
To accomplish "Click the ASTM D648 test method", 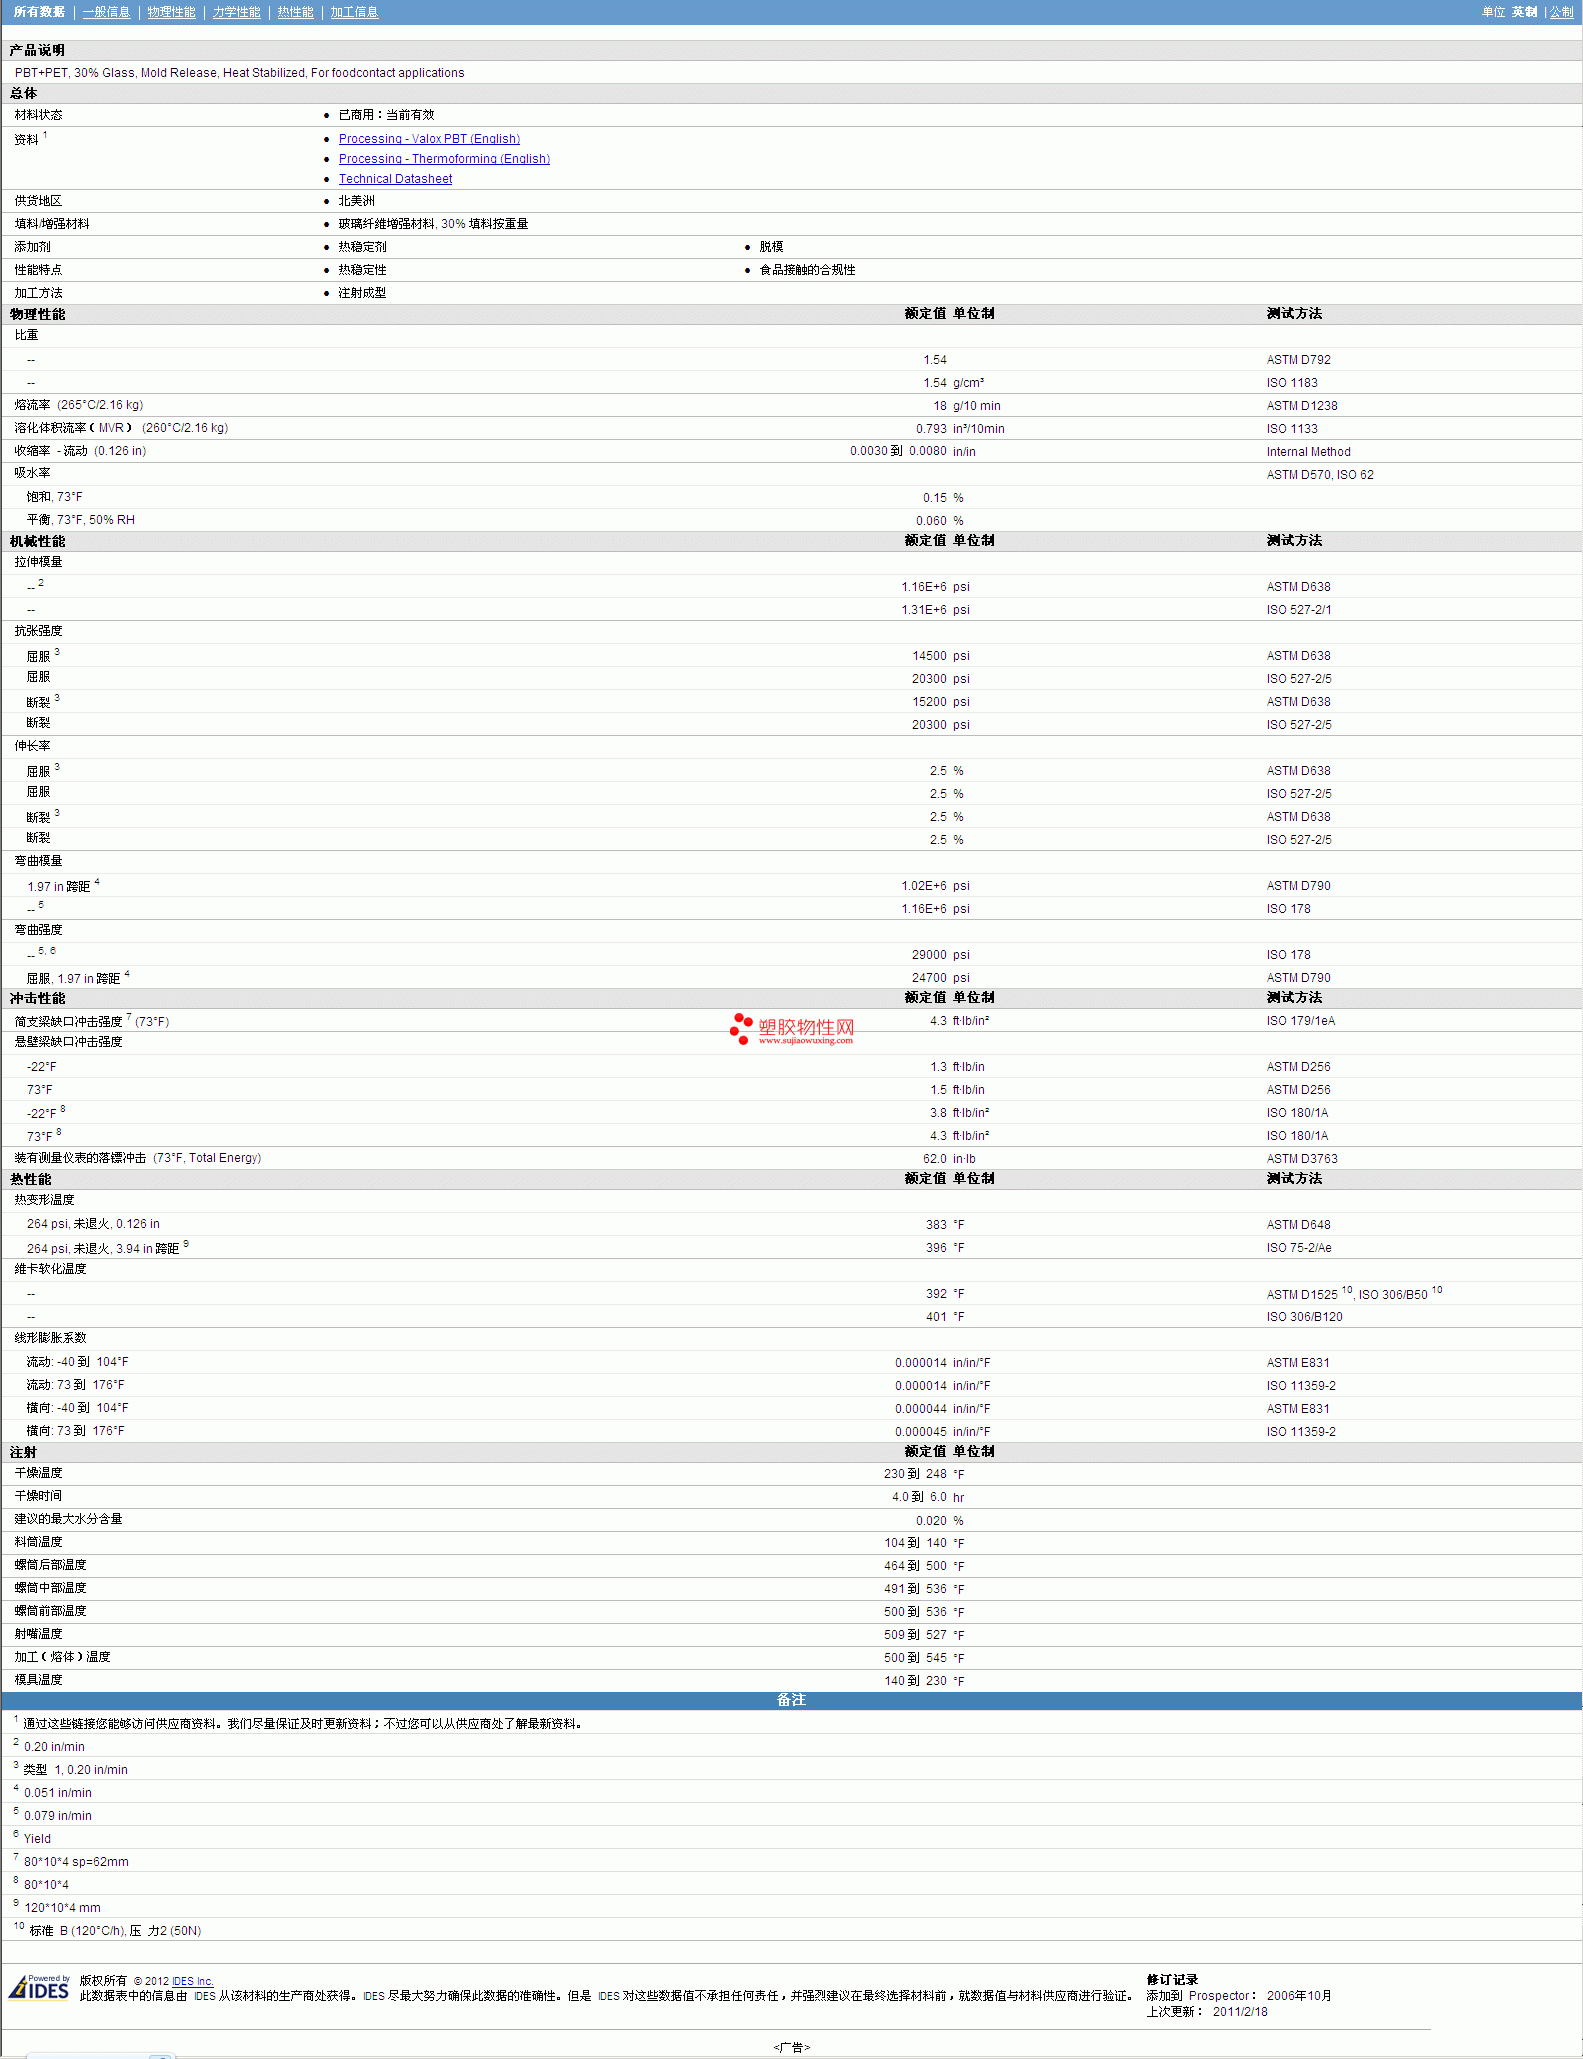I will click(x=1298, y=1225).
